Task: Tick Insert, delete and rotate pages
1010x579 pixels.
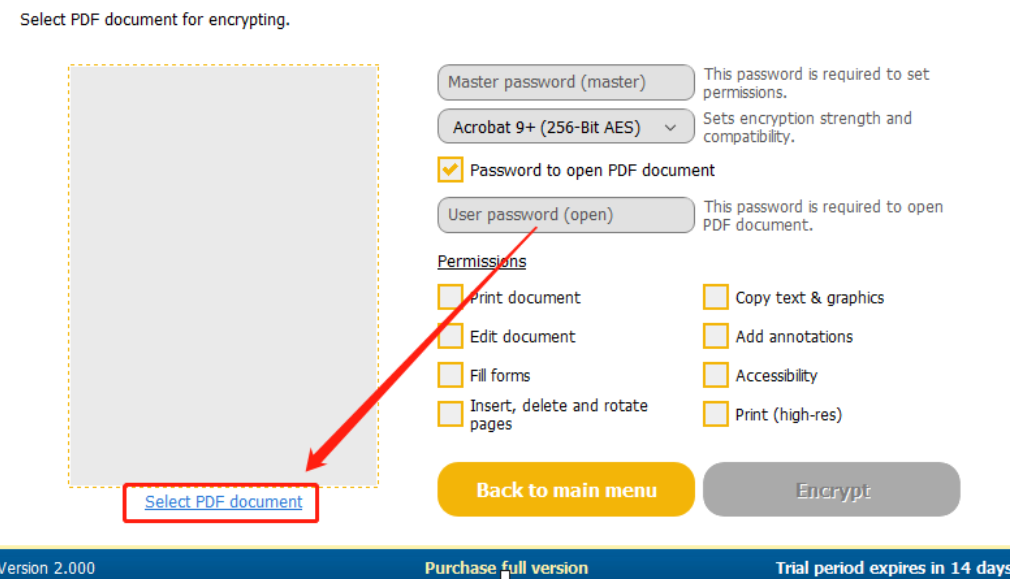Action: click(x=450, y=414)
